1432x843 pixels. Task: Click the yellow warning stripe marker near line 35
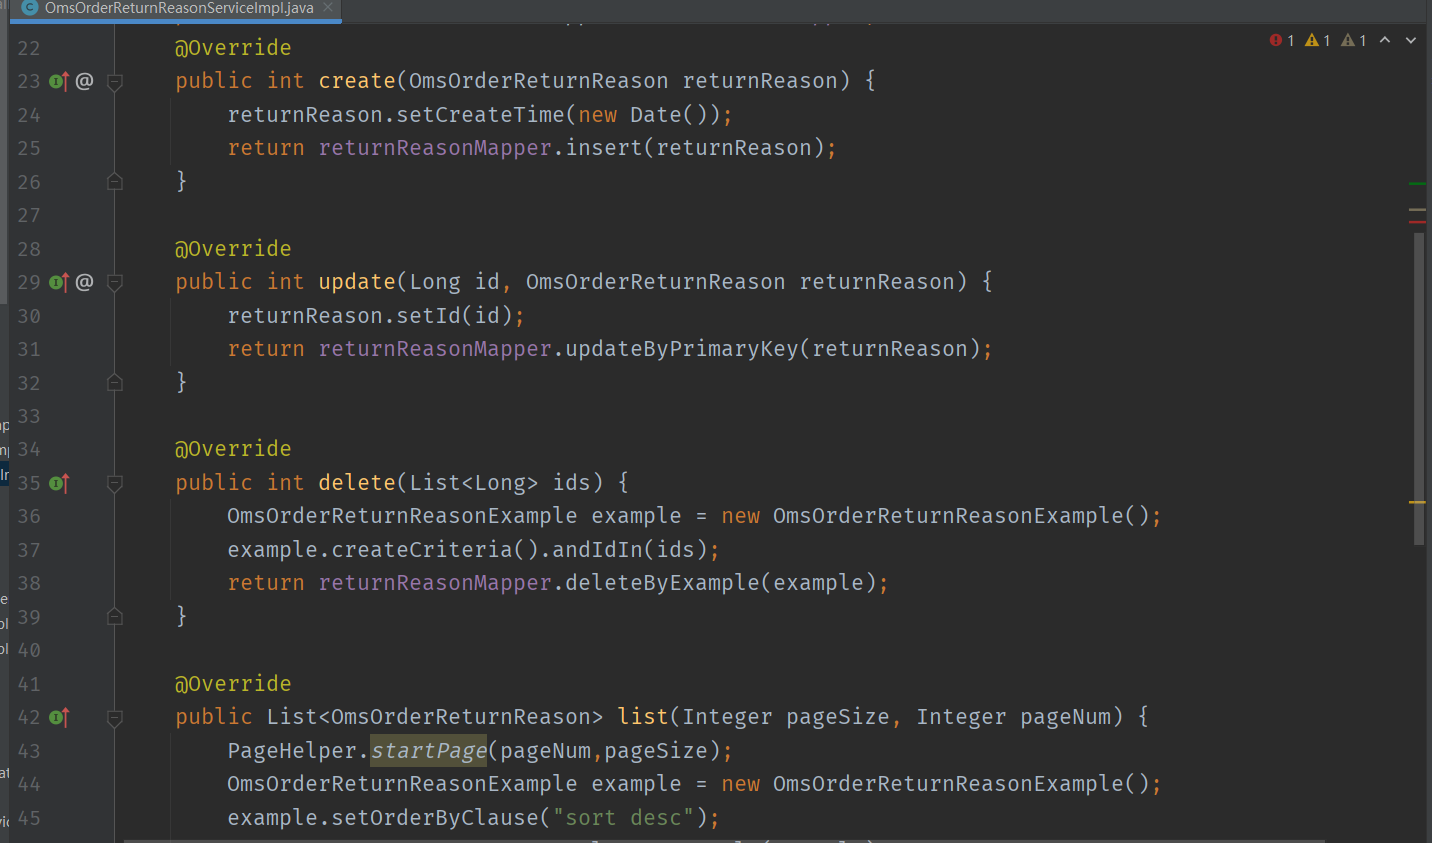1417,502
